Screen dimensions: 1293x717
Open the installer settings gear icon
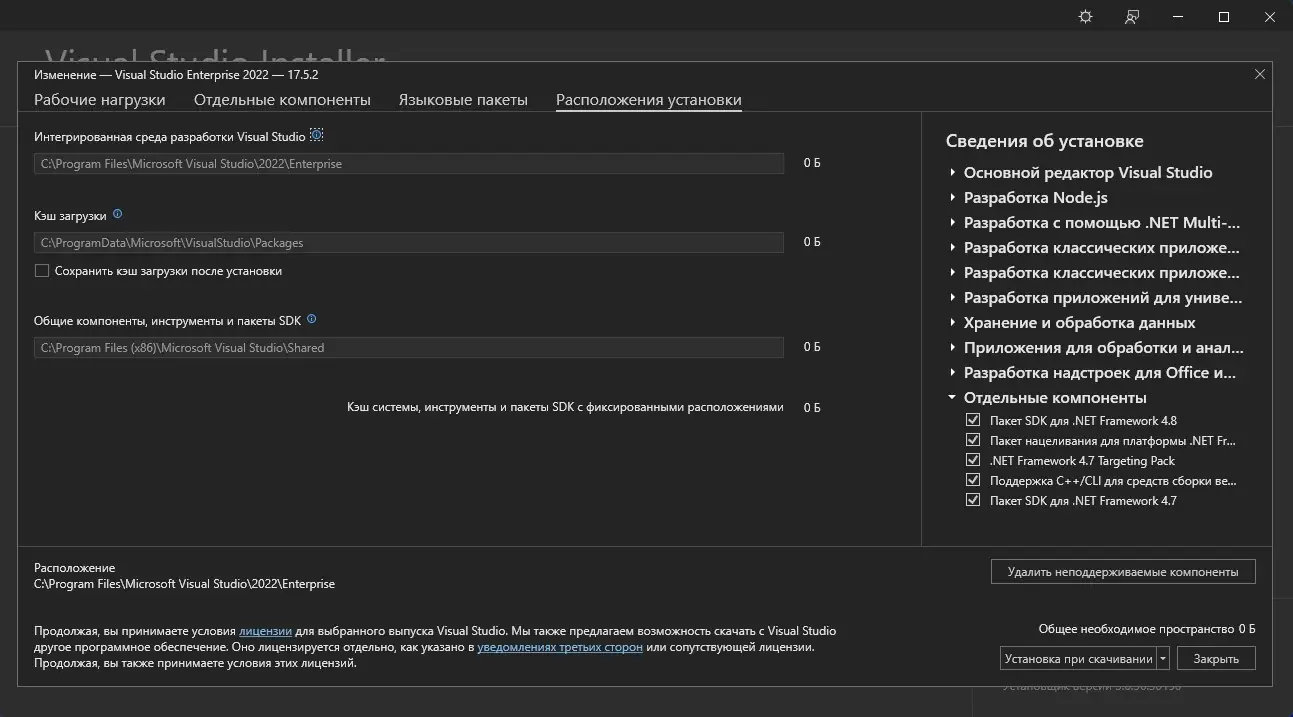[1085, 16]
